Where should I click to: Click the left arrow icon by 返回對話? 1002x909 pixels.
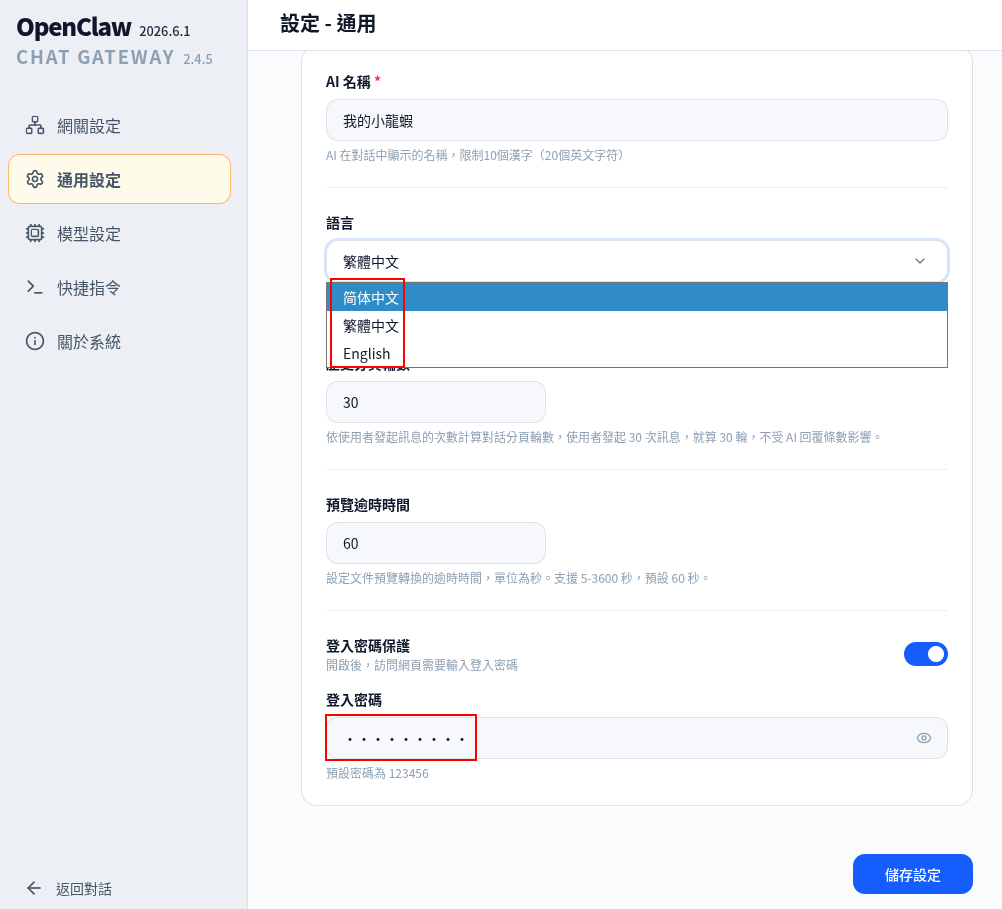pyautogui.click(x=34, y=888)
